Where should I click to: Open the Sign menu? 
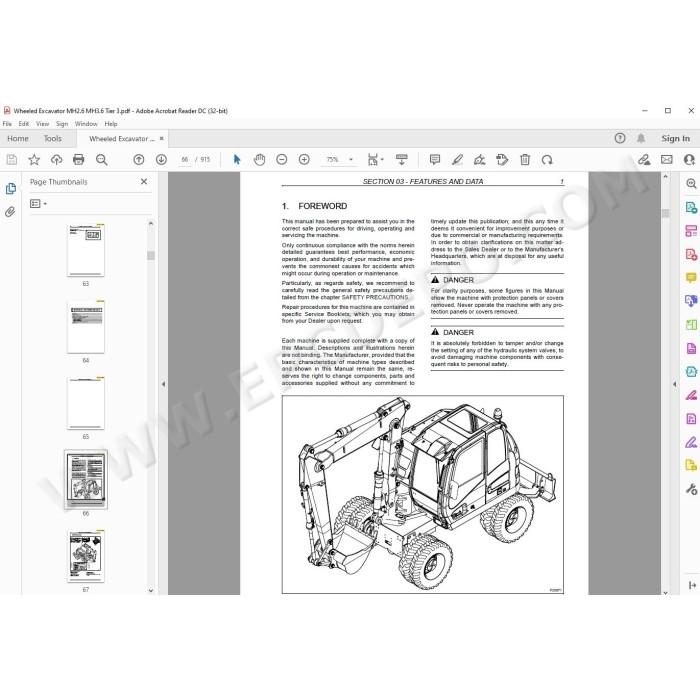coord(62,124)
